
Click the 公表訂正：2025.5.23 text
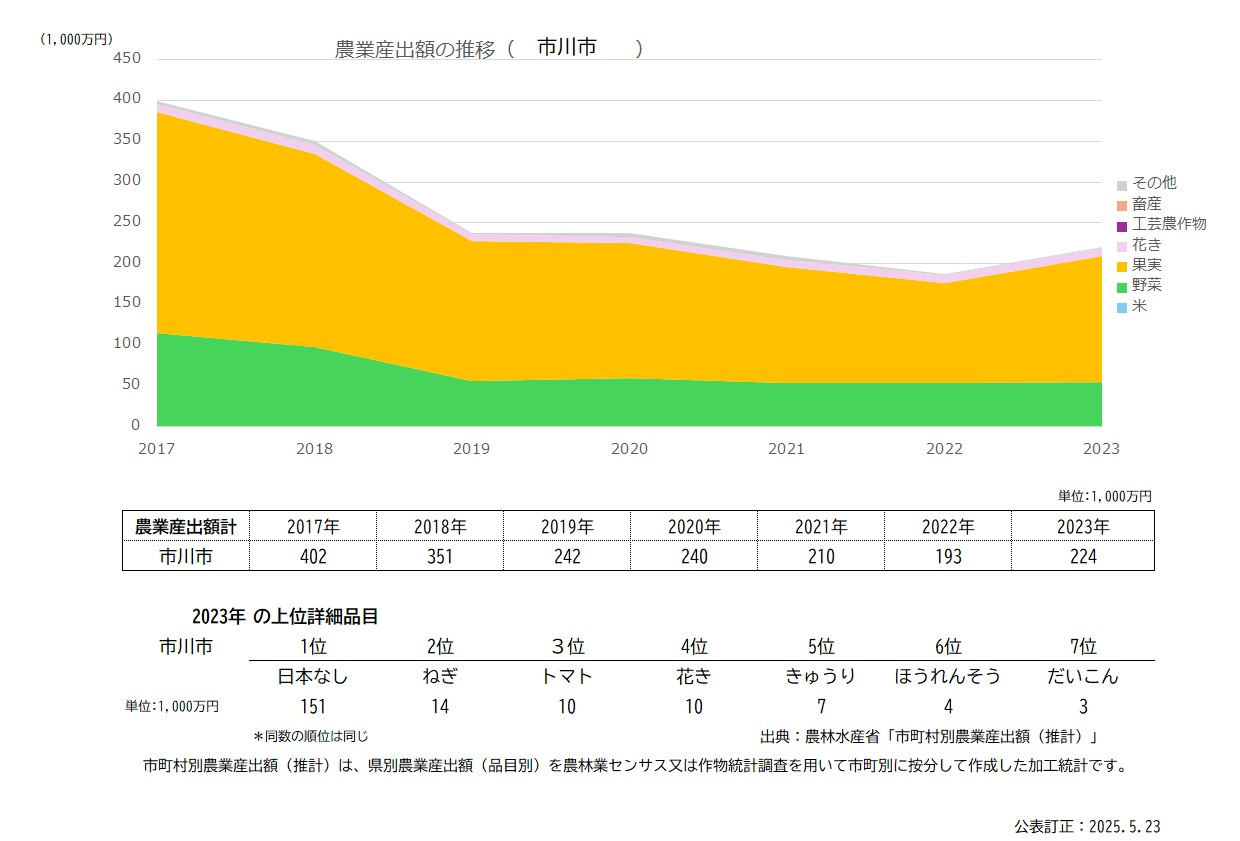[1088, 824]
